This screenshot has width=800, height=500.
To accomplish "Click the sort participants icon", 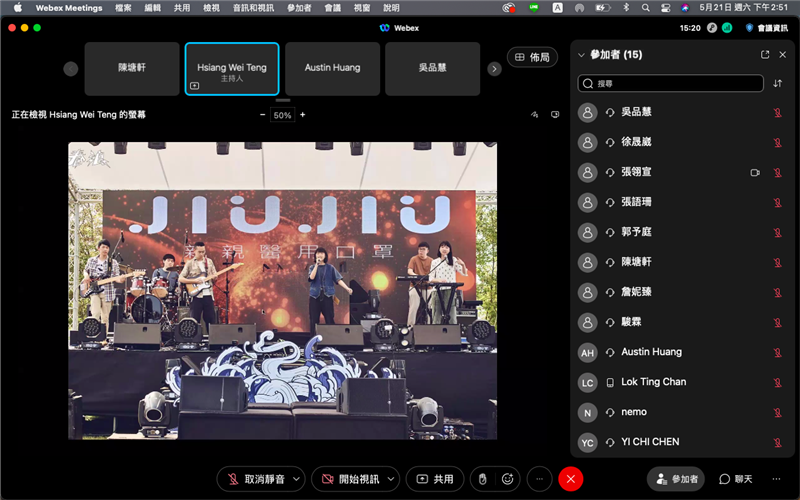I will click(777, 84).
